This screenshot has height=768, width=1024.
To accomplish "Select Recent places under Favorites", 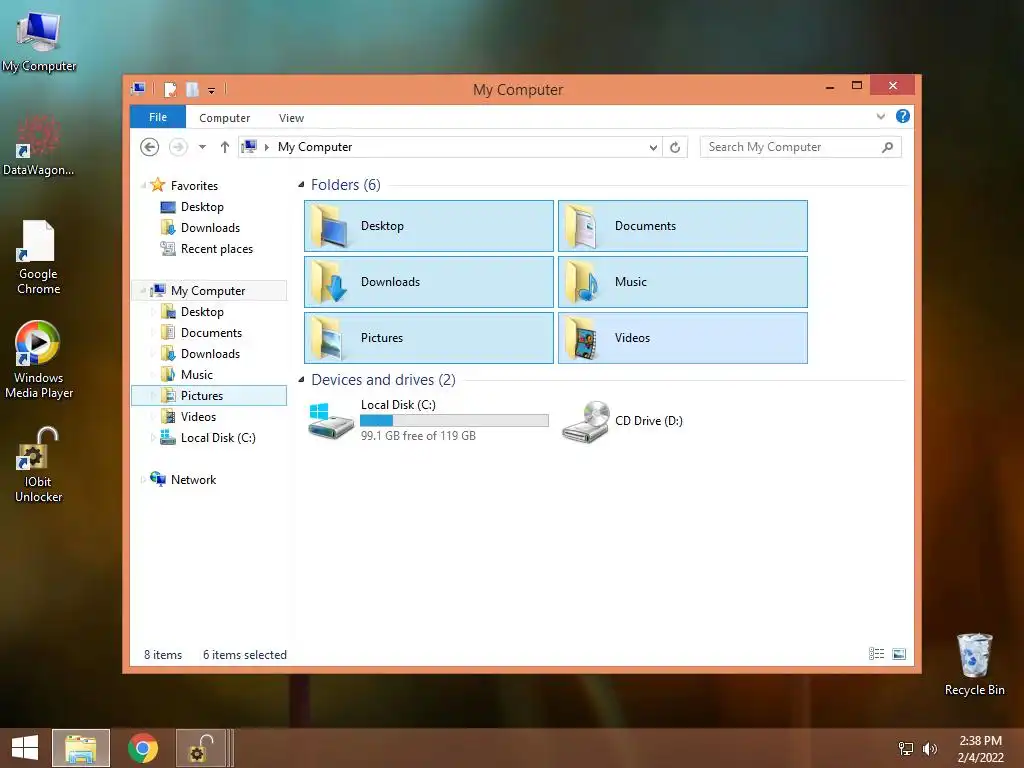I will (x=216, y=248).
